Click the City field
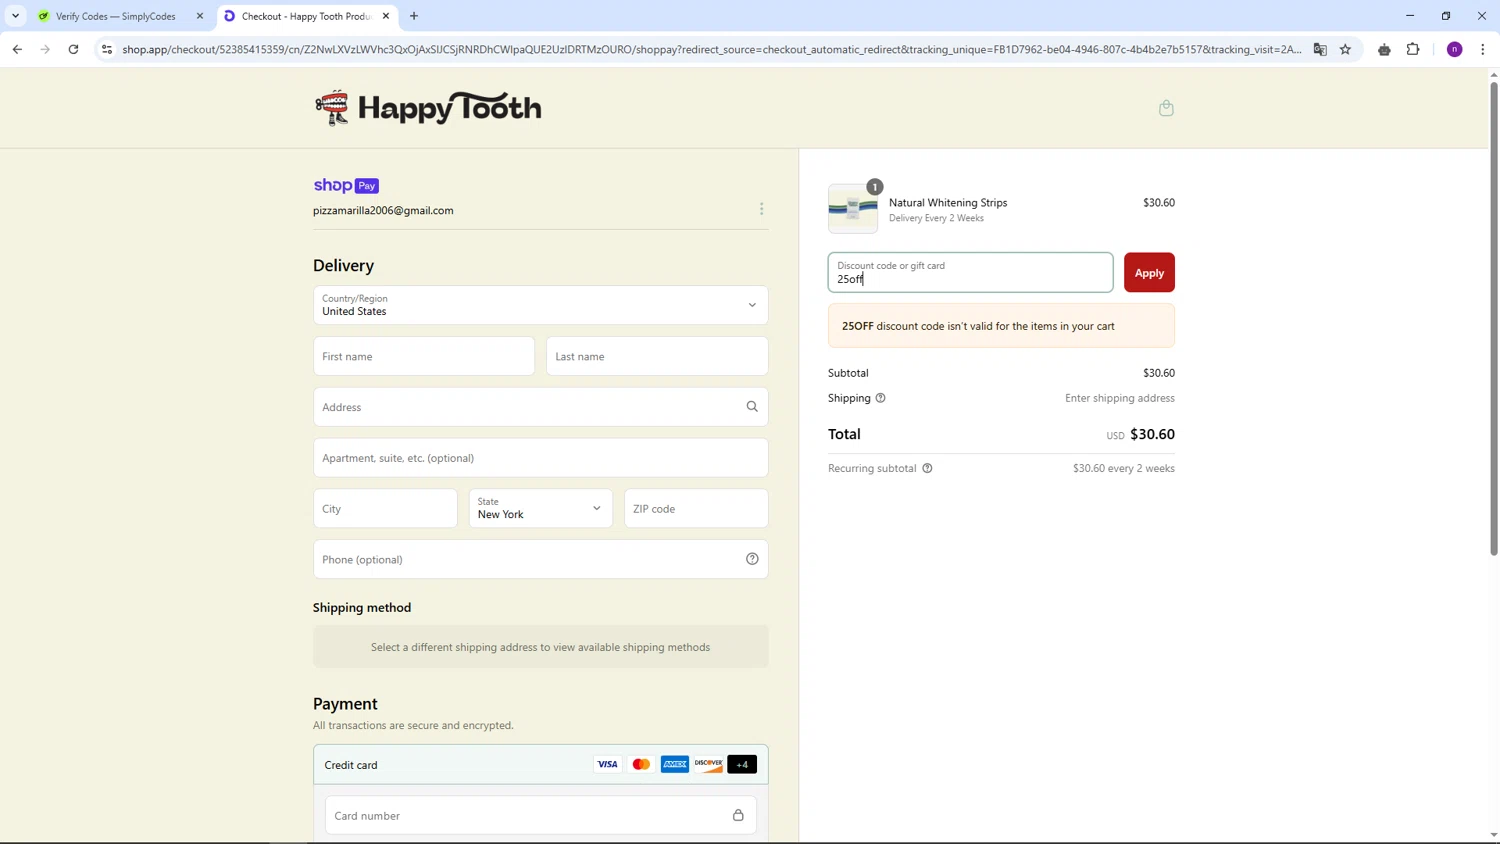 [385, 508]
